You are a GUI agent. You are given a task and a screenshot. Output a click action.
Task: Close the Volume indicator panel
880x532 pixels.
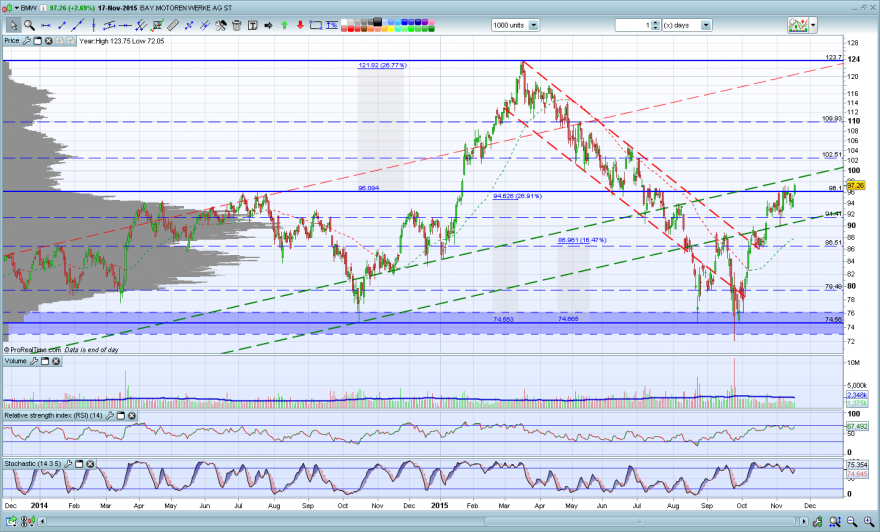(56, 361)
